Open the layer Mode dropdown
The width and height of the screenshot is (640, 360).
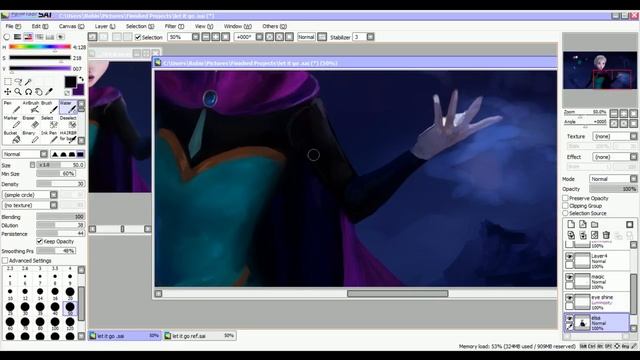(613, 179)
